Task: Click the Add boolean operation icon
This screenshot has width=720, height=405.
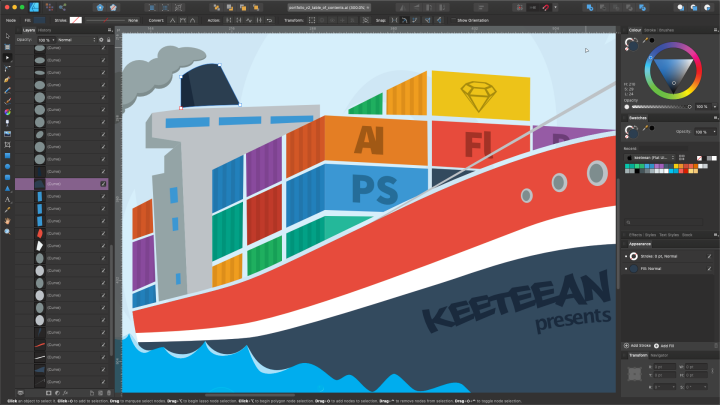Action: pyautogui.click(x=590, y=7)
